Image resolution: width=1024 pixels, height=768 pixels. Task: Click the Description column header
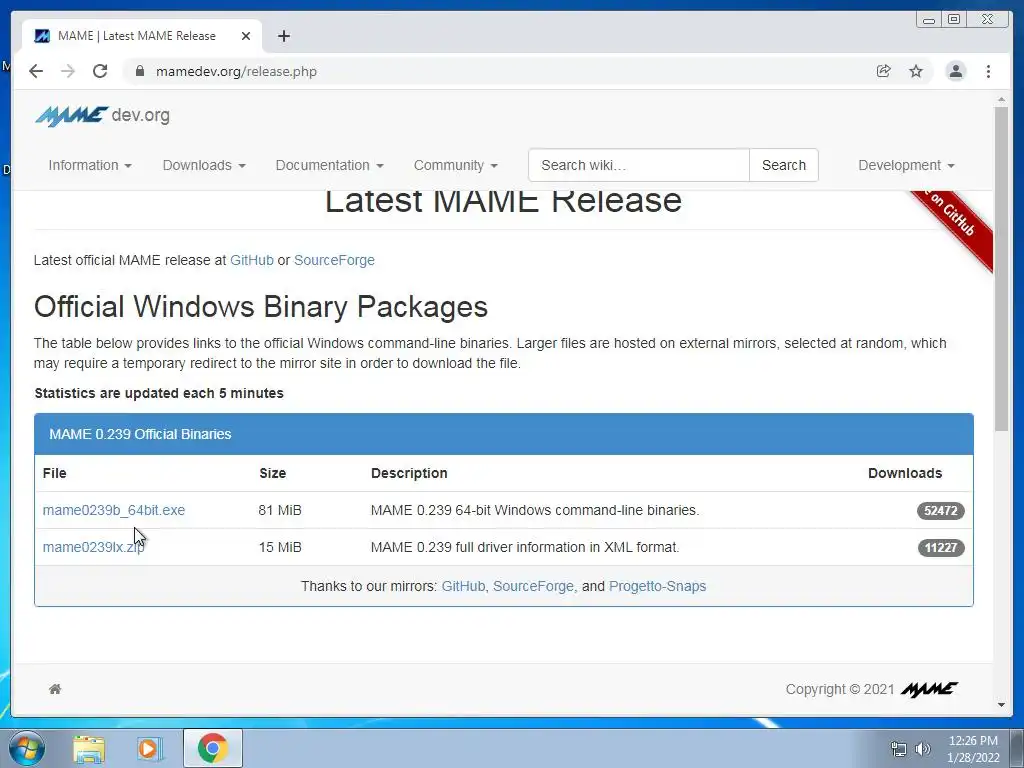[x=409, y=473]
